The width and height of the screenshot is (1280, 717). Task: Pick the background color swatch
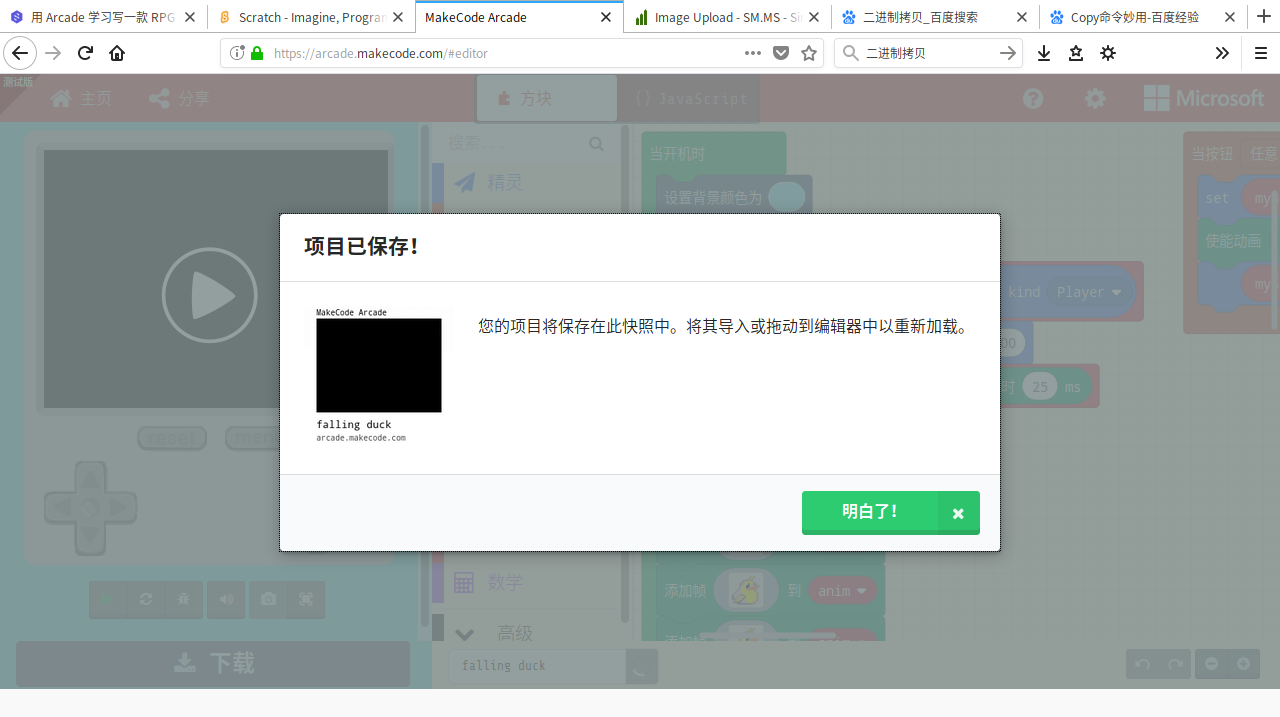coord(787,197)
